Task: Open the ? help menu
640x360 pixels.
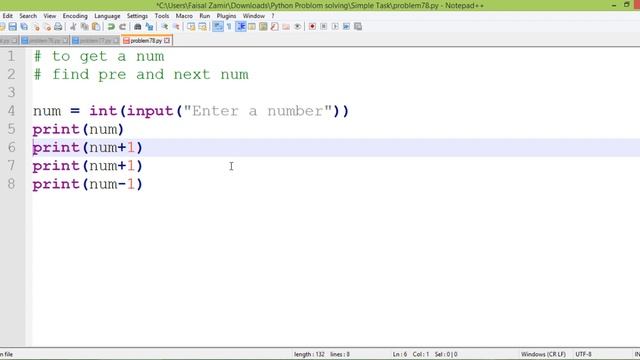Action: pos(273,16)
